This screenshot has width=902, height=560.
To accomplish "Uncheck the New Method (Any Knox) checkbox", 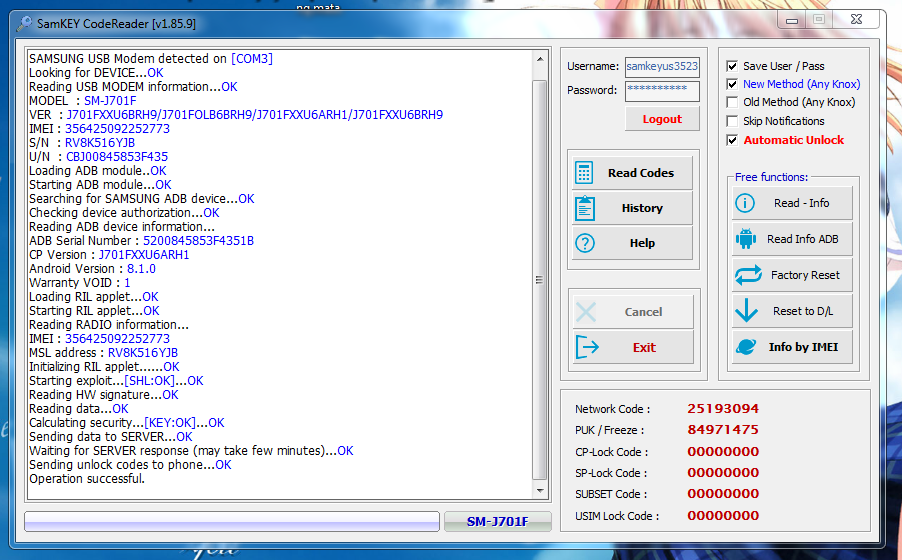I will coord(732,85).
